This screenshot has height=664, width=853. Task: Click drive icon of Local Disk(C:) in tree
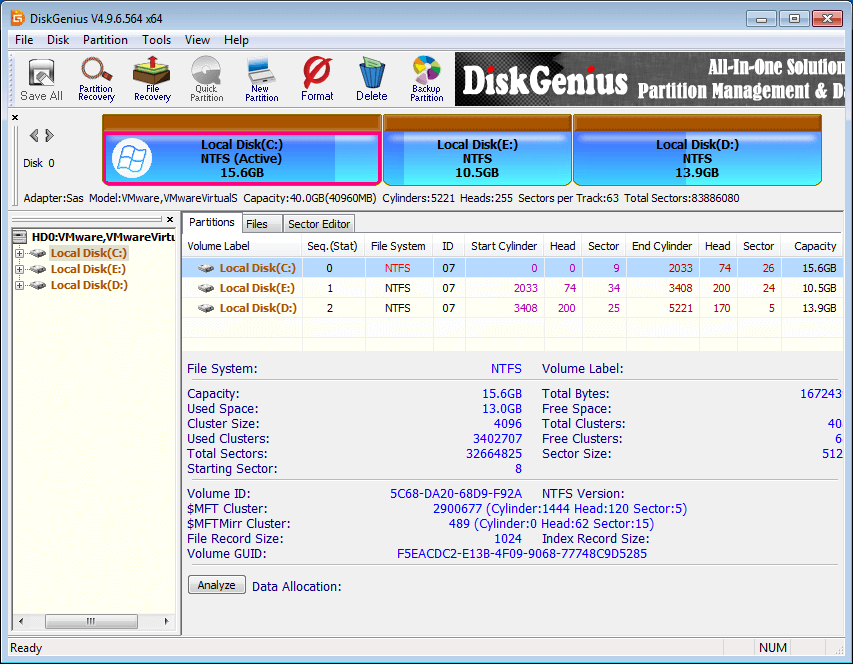pyautogui.click(x=38, y=253)
